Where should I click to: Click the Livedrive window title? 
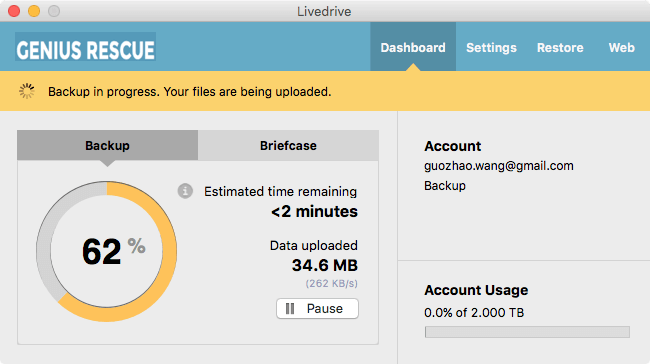click(x=324, y=12)
